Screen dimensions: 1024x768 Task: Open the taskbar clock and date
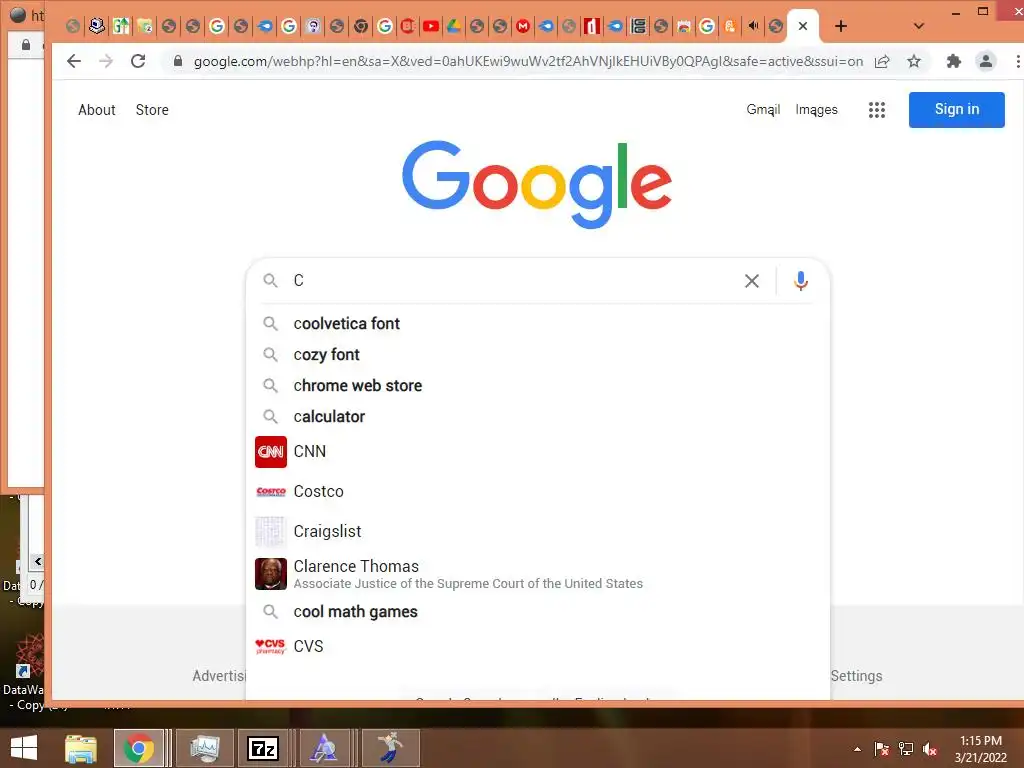coord(980,749)
